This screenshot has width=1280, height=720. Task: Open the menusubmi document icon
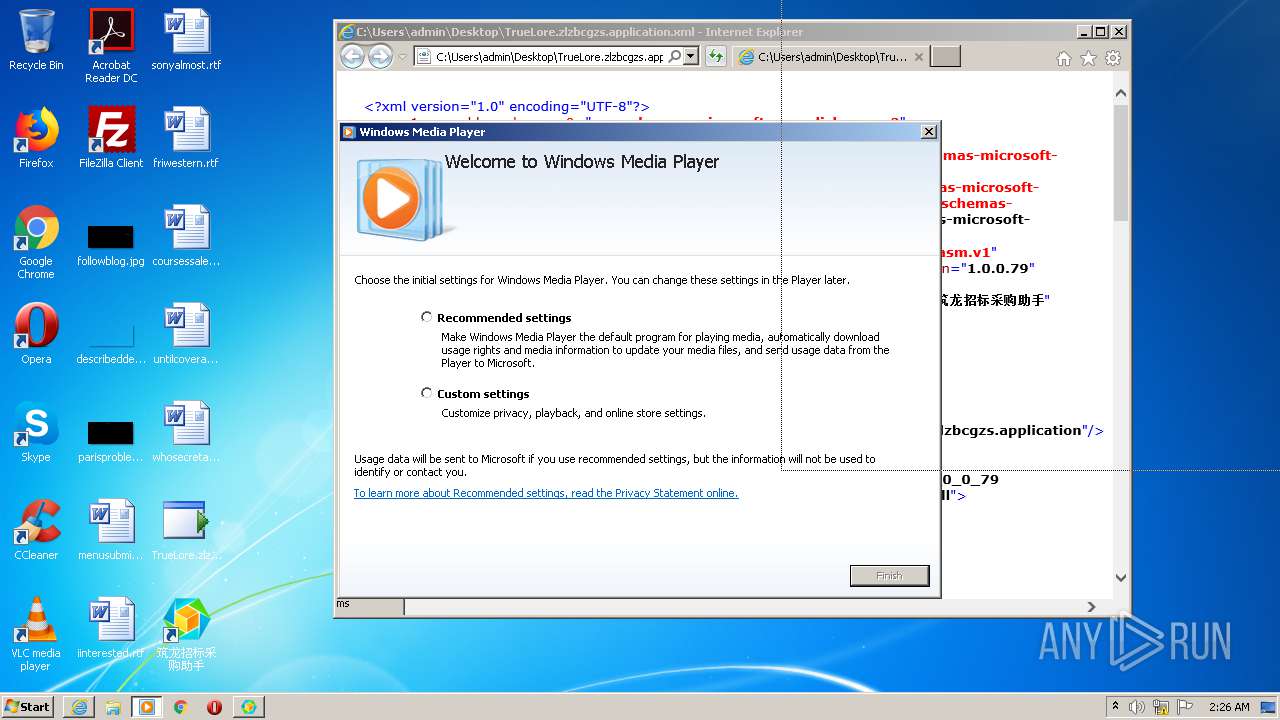point(111,530)
